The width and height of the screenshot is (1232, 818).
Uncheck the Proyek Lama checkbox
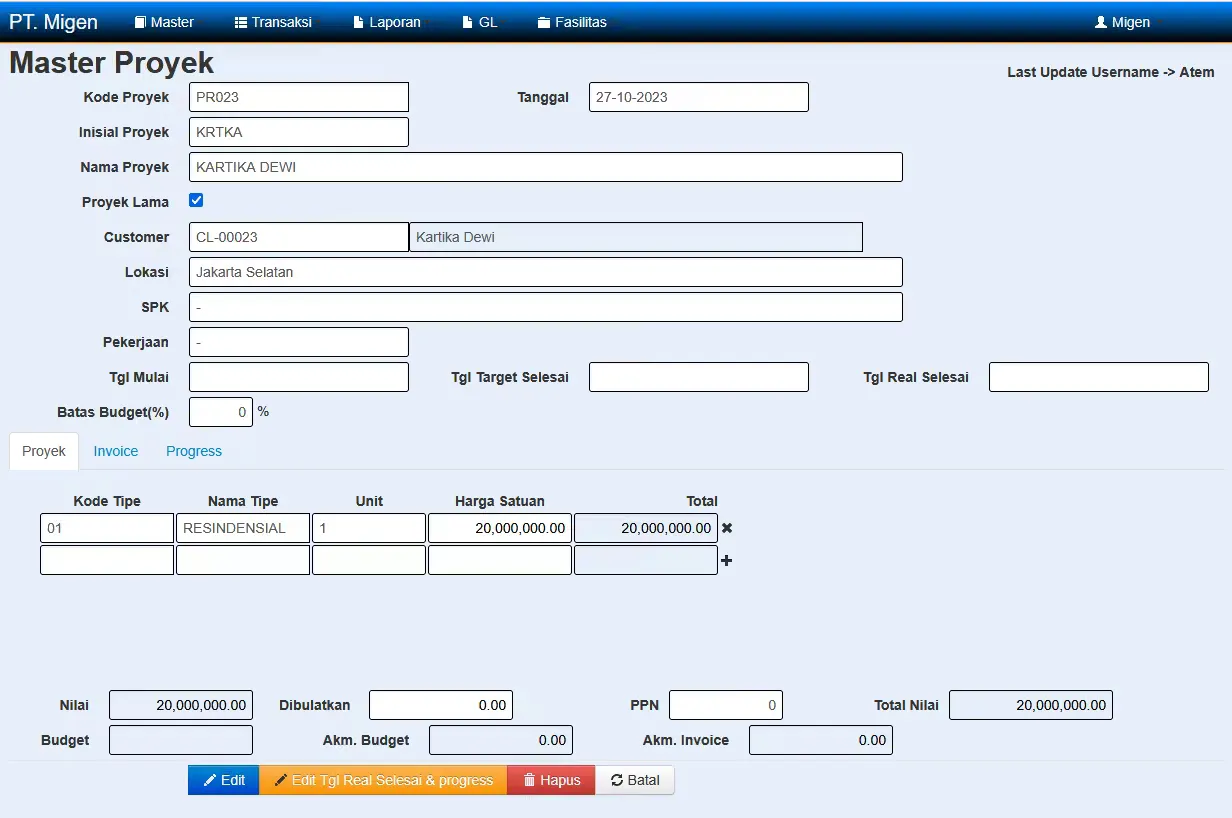click(196, 200)
